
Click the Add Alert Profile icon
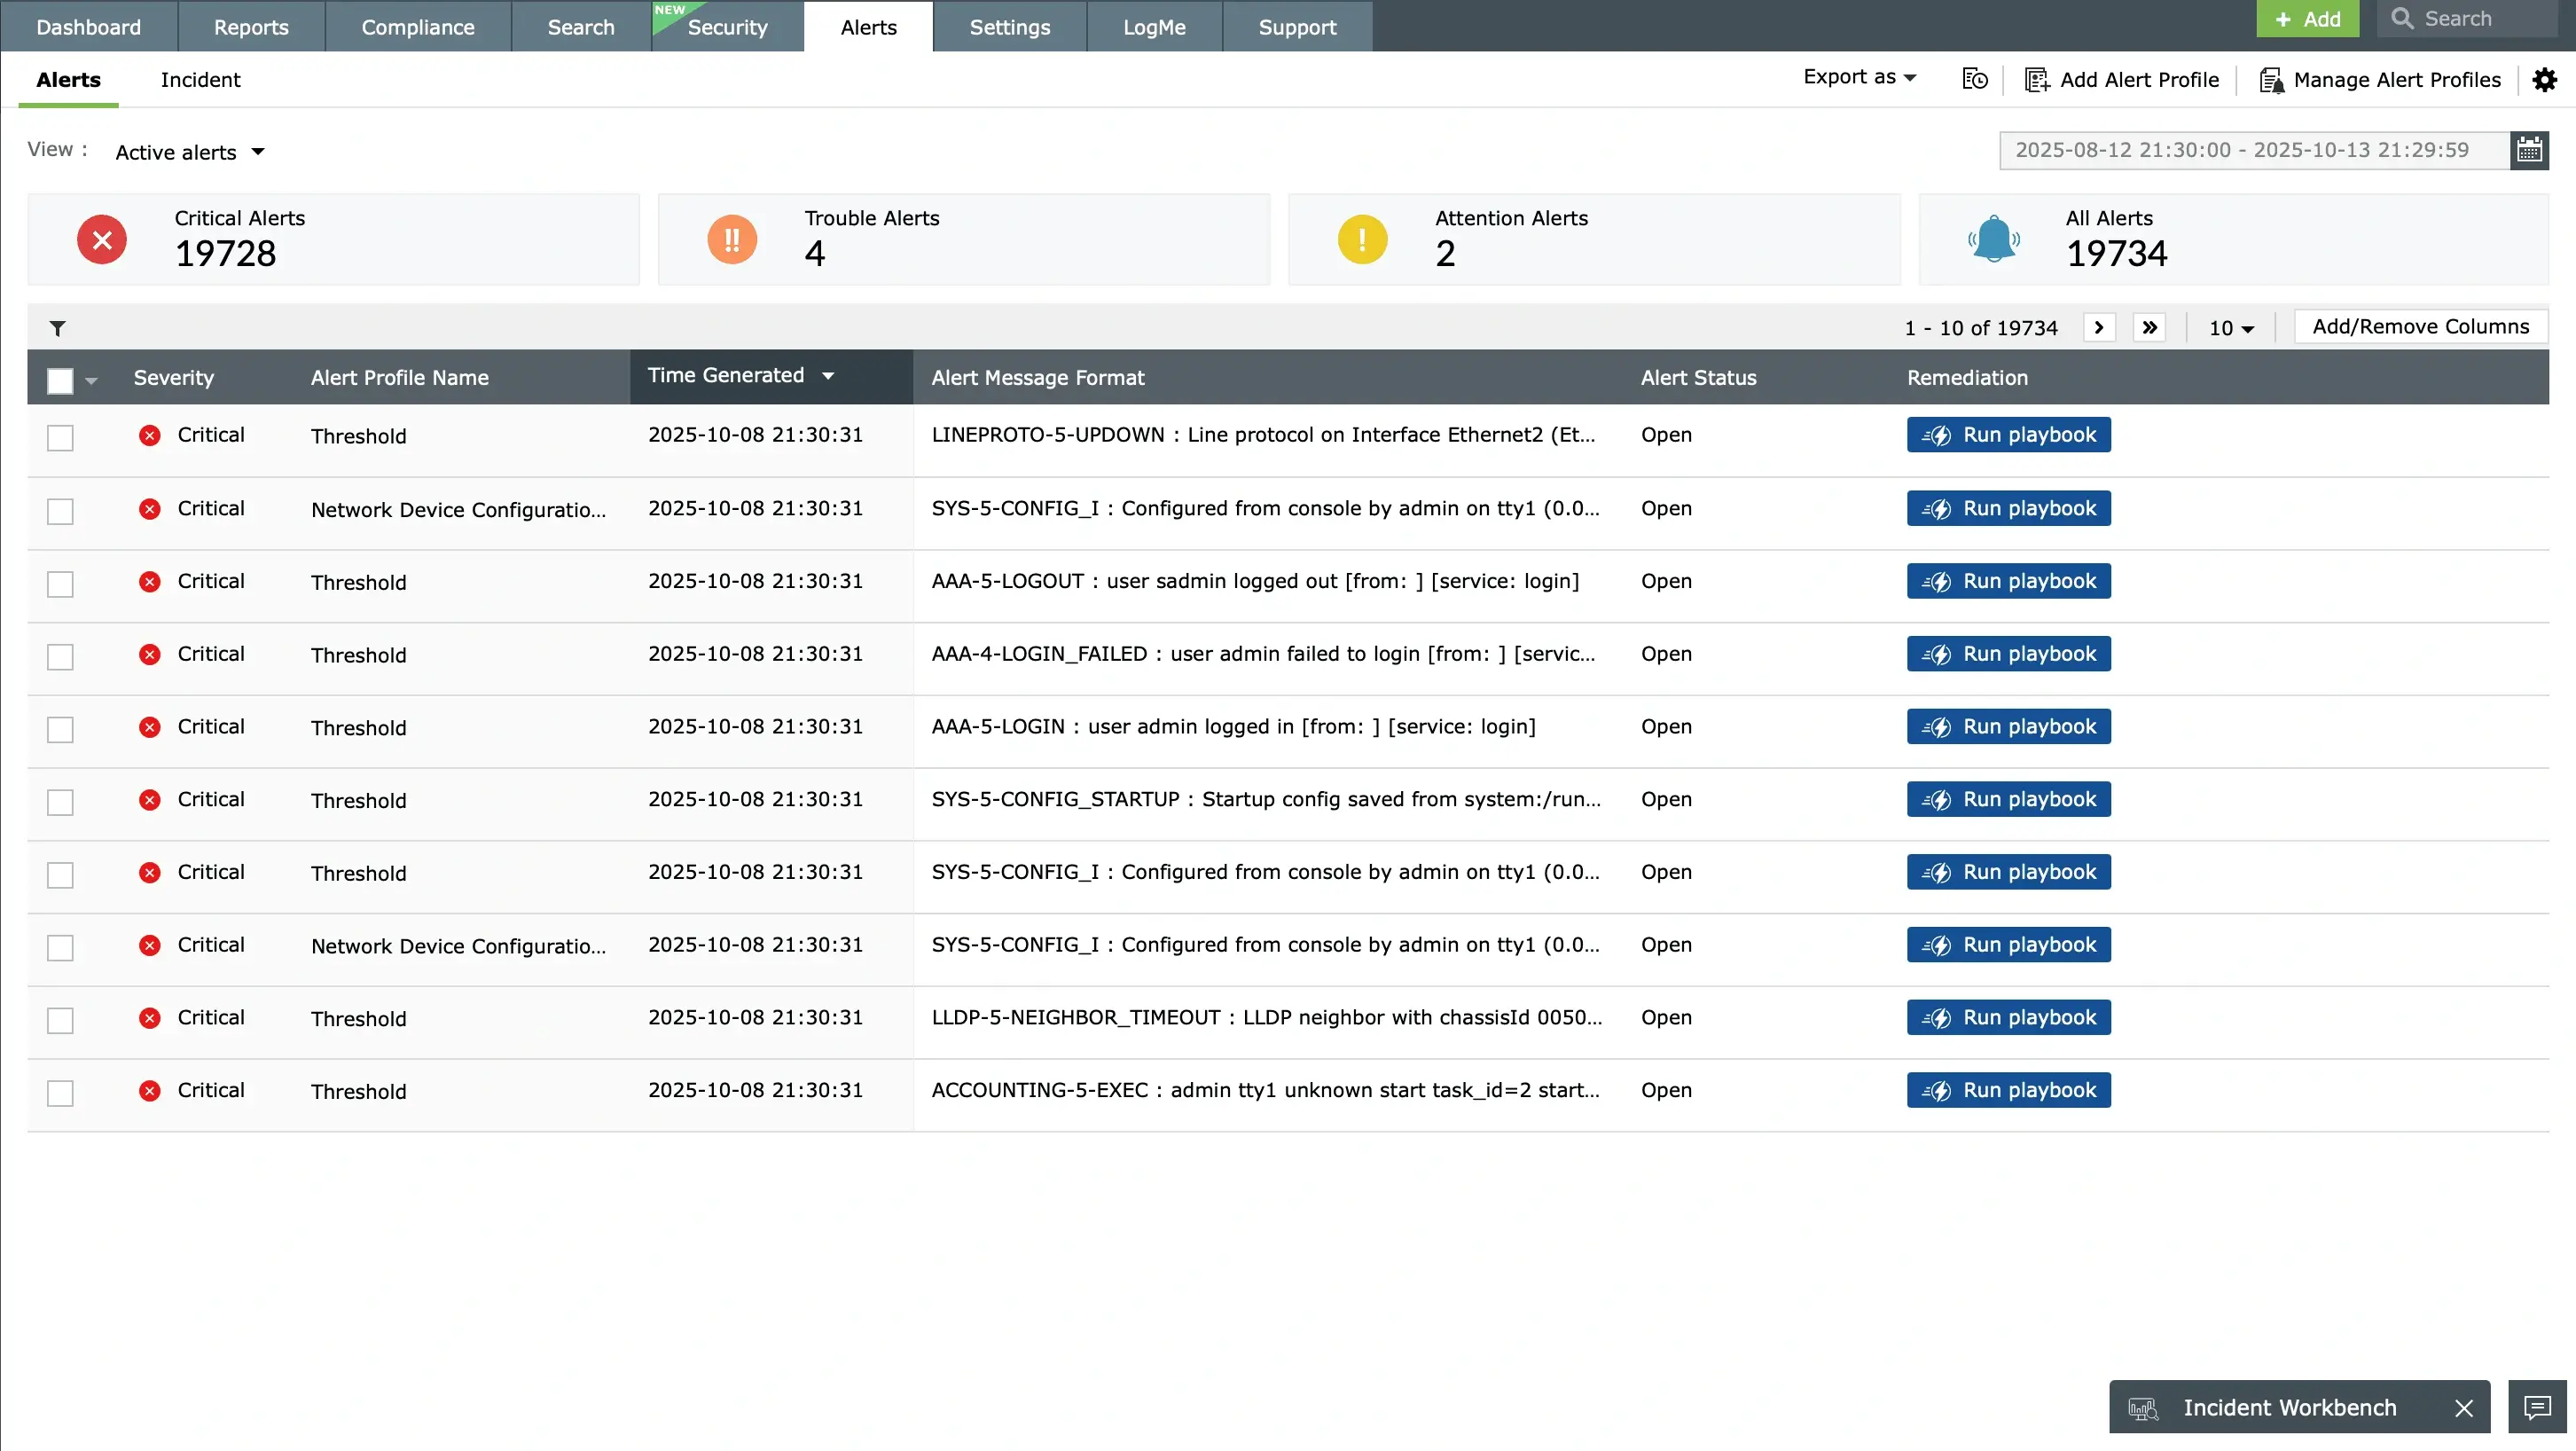2036,80
